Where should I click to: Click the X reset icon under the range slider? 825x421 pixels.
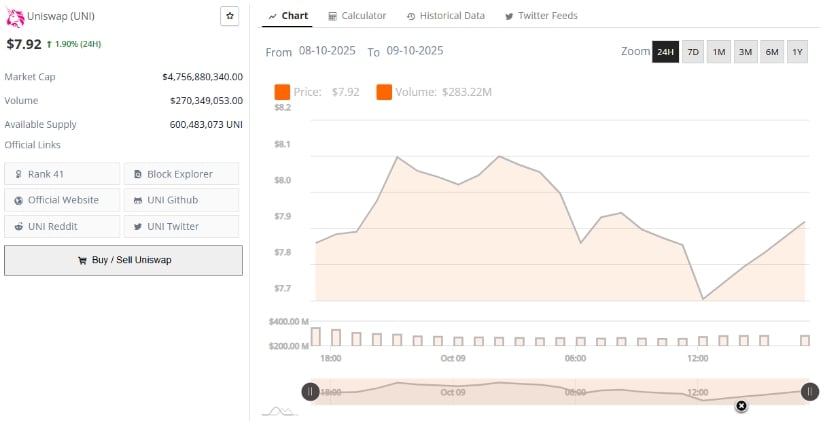pyautogui.click(x=741, y=406)
